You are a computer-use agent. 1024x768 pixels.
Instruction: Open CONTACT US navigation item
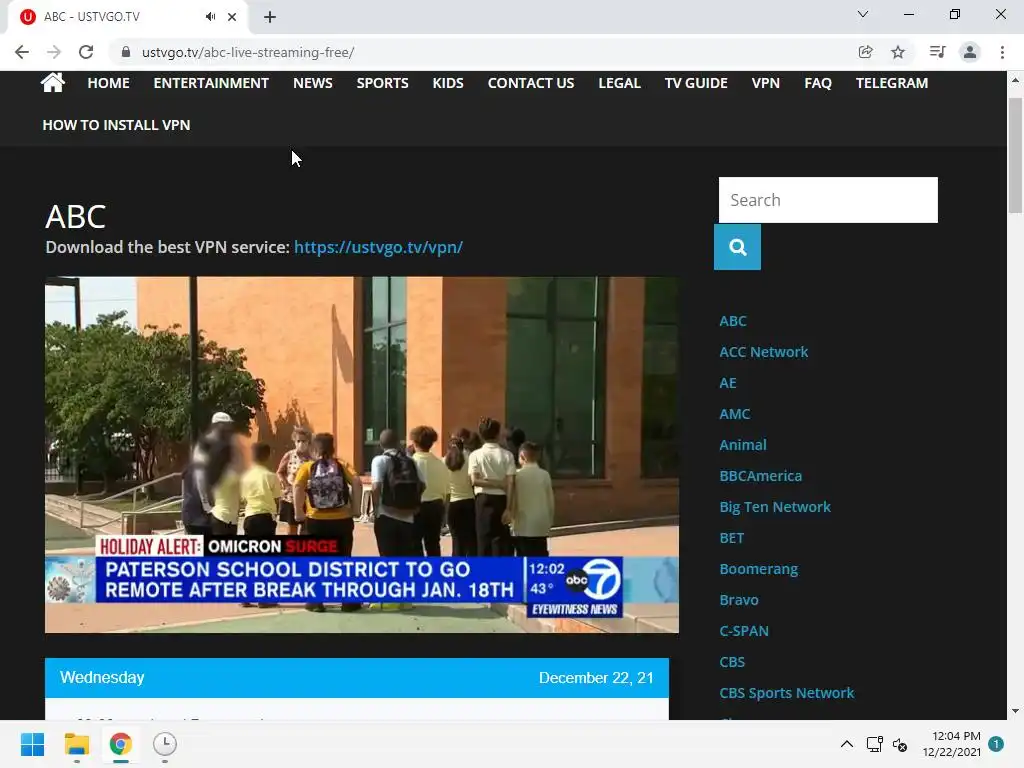[x=531, y=83]
